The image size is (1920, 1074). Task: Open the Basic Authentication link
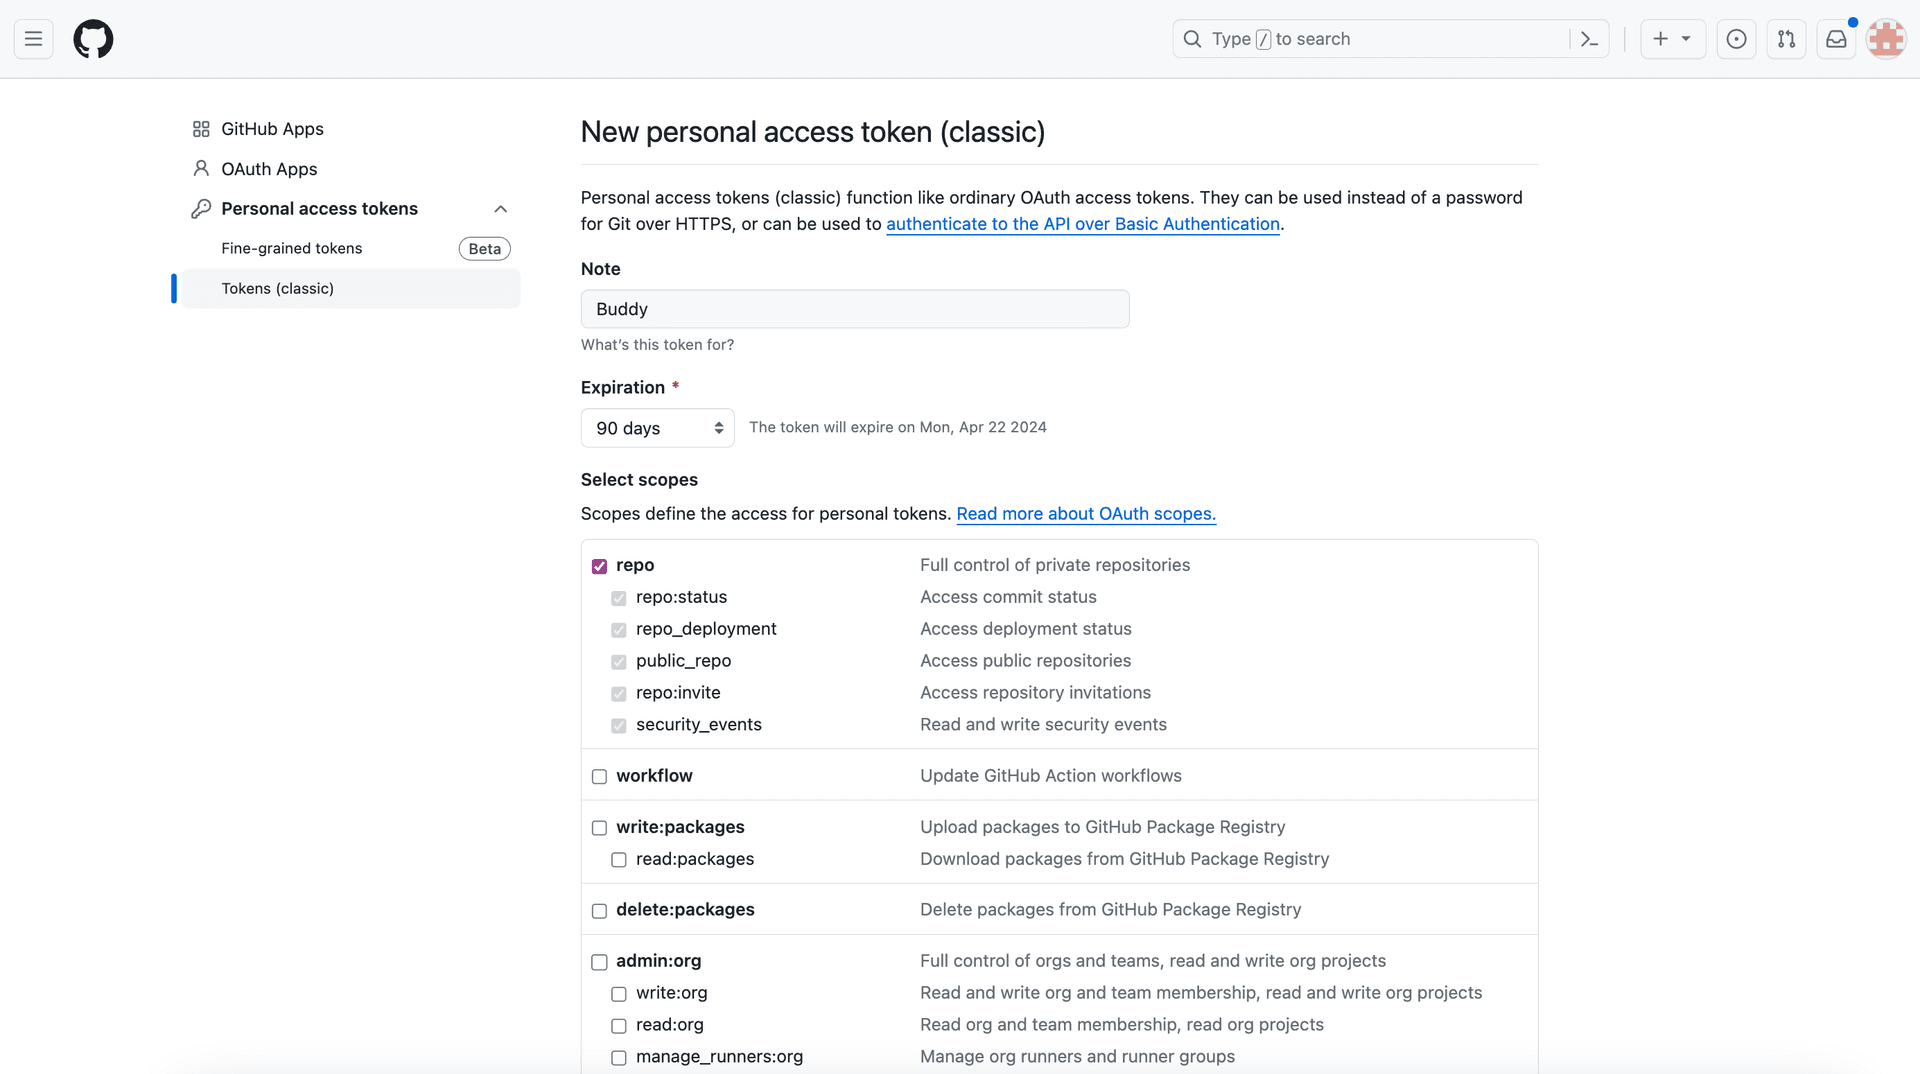(x=1083, y=224)
